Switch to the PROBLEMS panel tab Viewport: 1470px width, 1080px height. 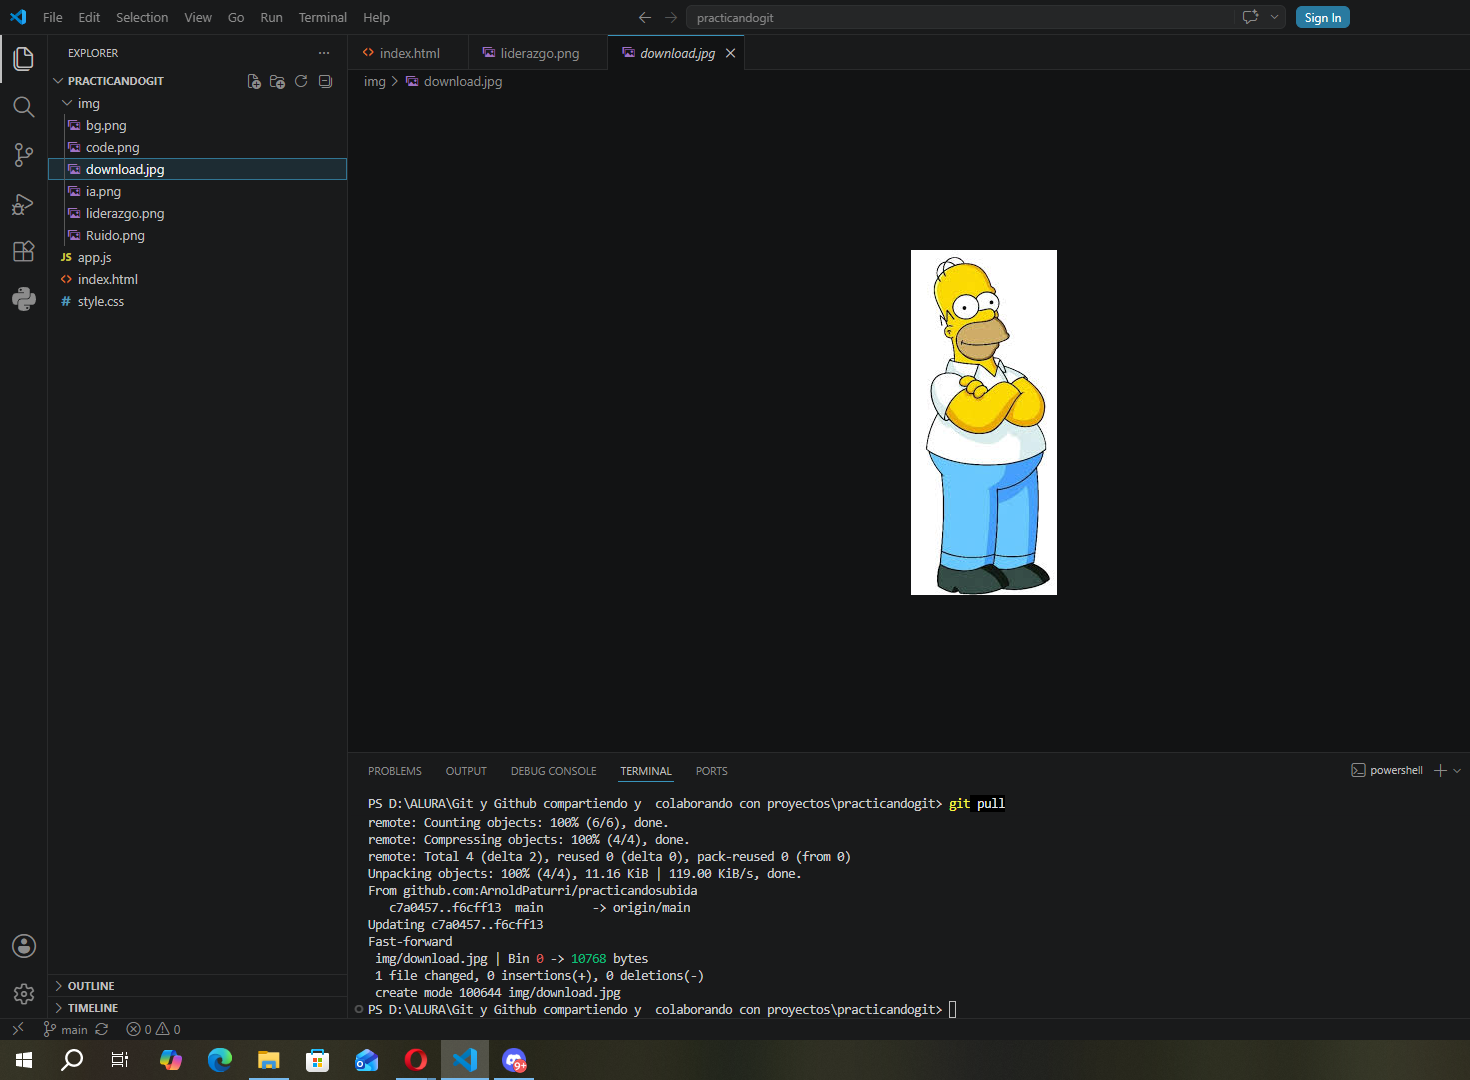tap(395, 771)
